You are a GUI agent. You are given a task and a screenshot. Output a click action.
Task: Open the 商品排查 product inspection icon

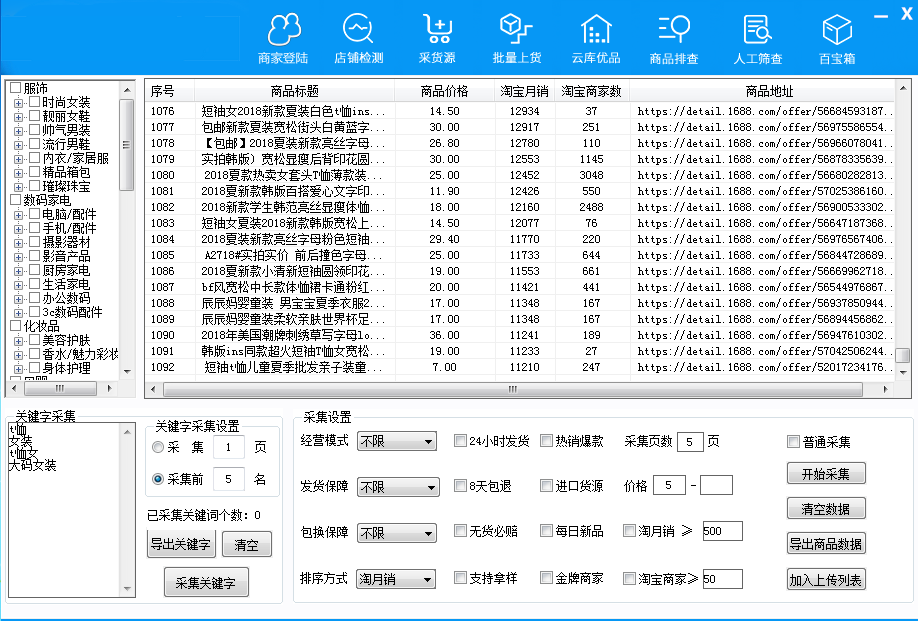(x=674, y=39)
